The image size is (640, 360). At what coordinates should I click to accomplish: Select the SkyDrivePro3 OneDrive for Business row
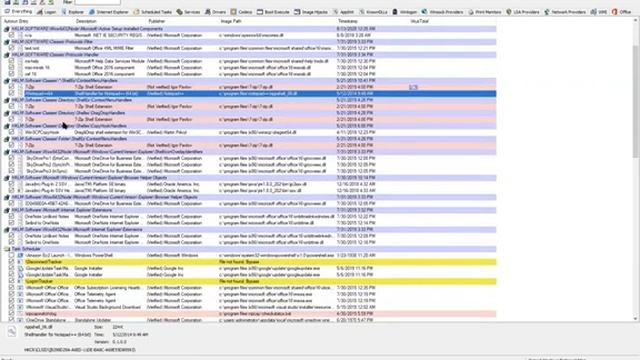(250, 171)
